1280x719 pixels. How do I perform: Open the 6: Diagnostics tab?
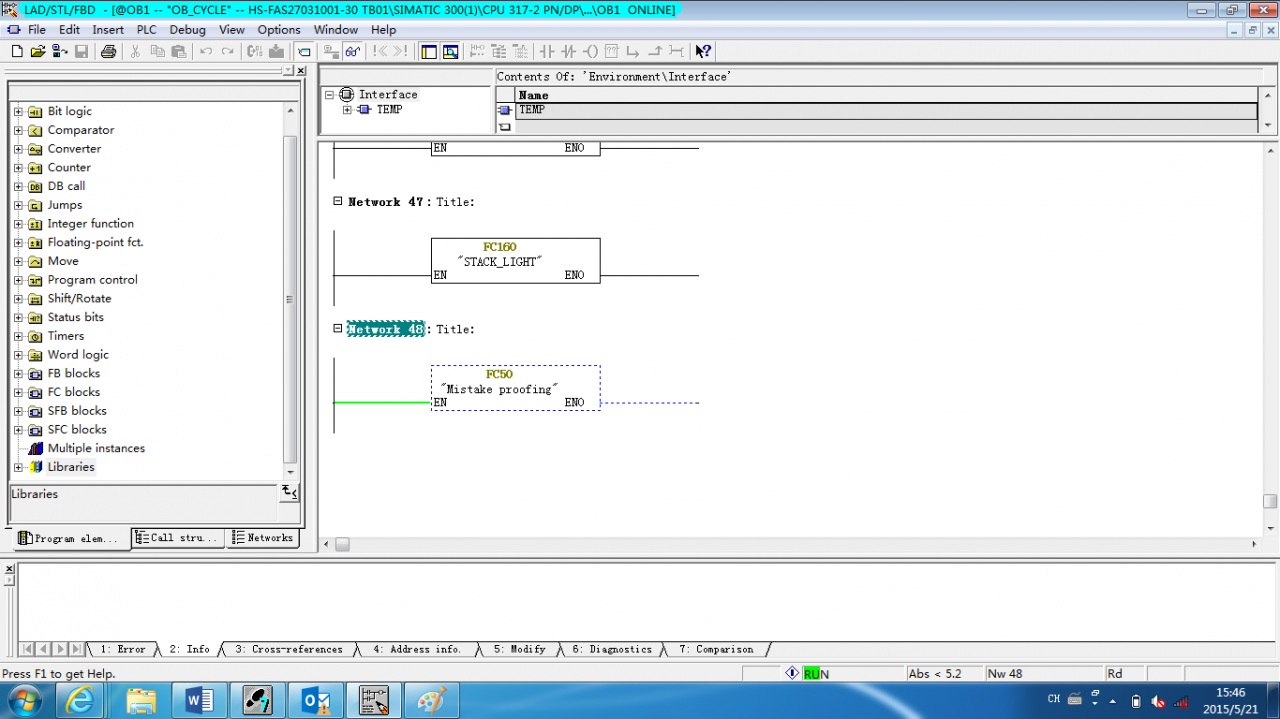[611, 649]
